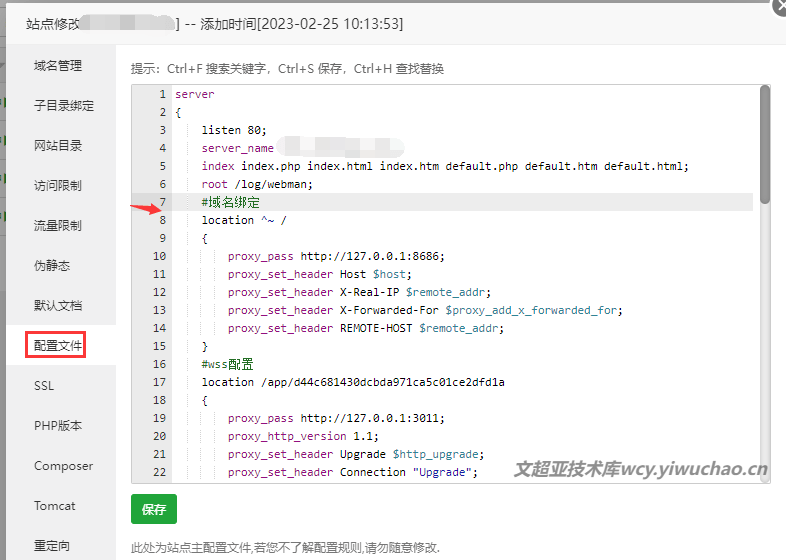Go to the 流量限制 tab
Viewport: 786px width, 560px height.
tap(58, 226)
